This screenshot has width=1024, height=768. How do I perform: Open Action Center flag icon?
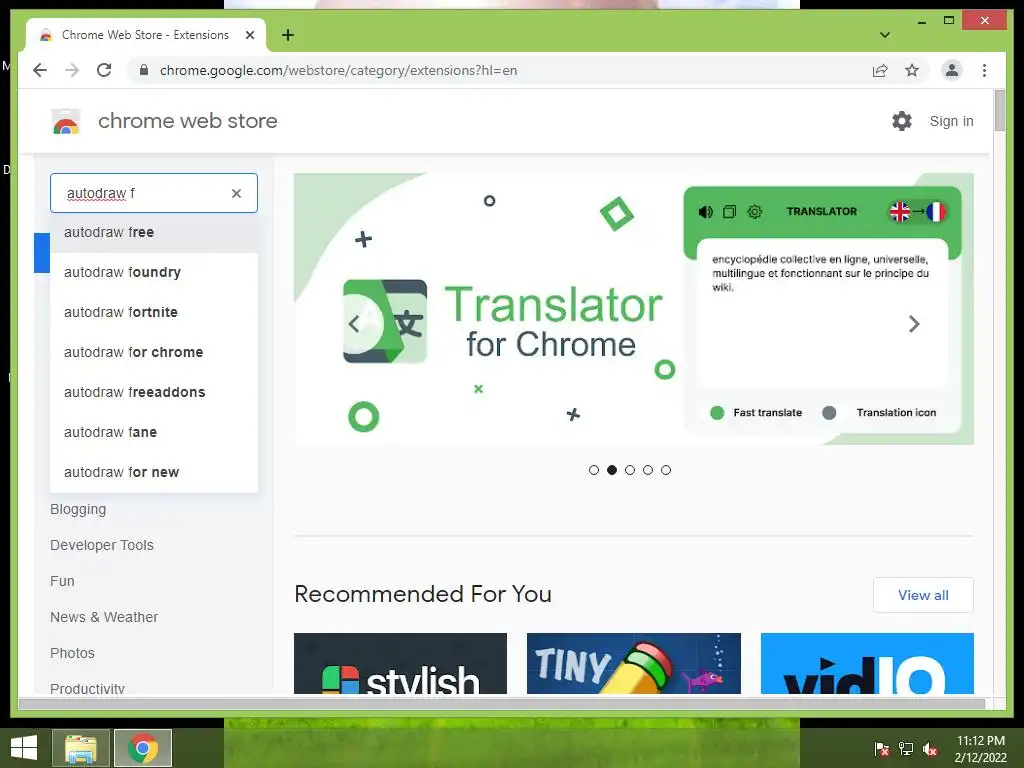(x=882, y=749)
